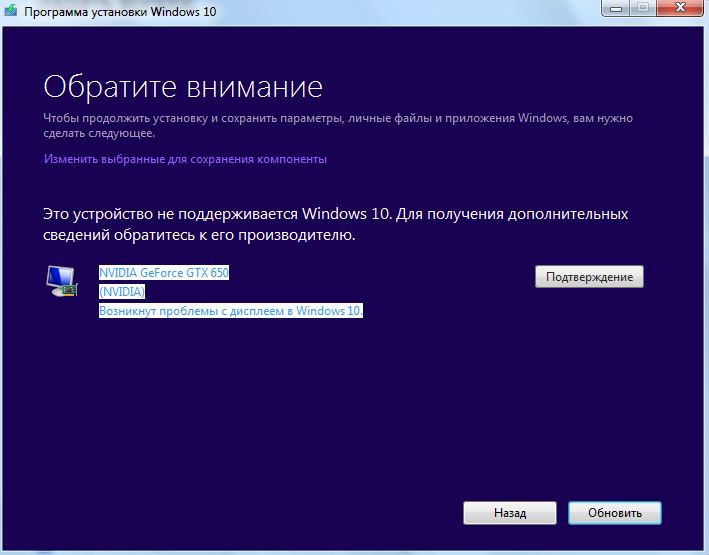
Task: Click the display device adapter icon
Action: [62, 281]
